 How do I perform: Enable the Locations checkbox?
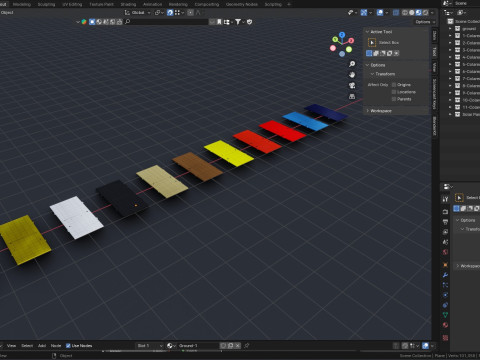click(394, 92)
